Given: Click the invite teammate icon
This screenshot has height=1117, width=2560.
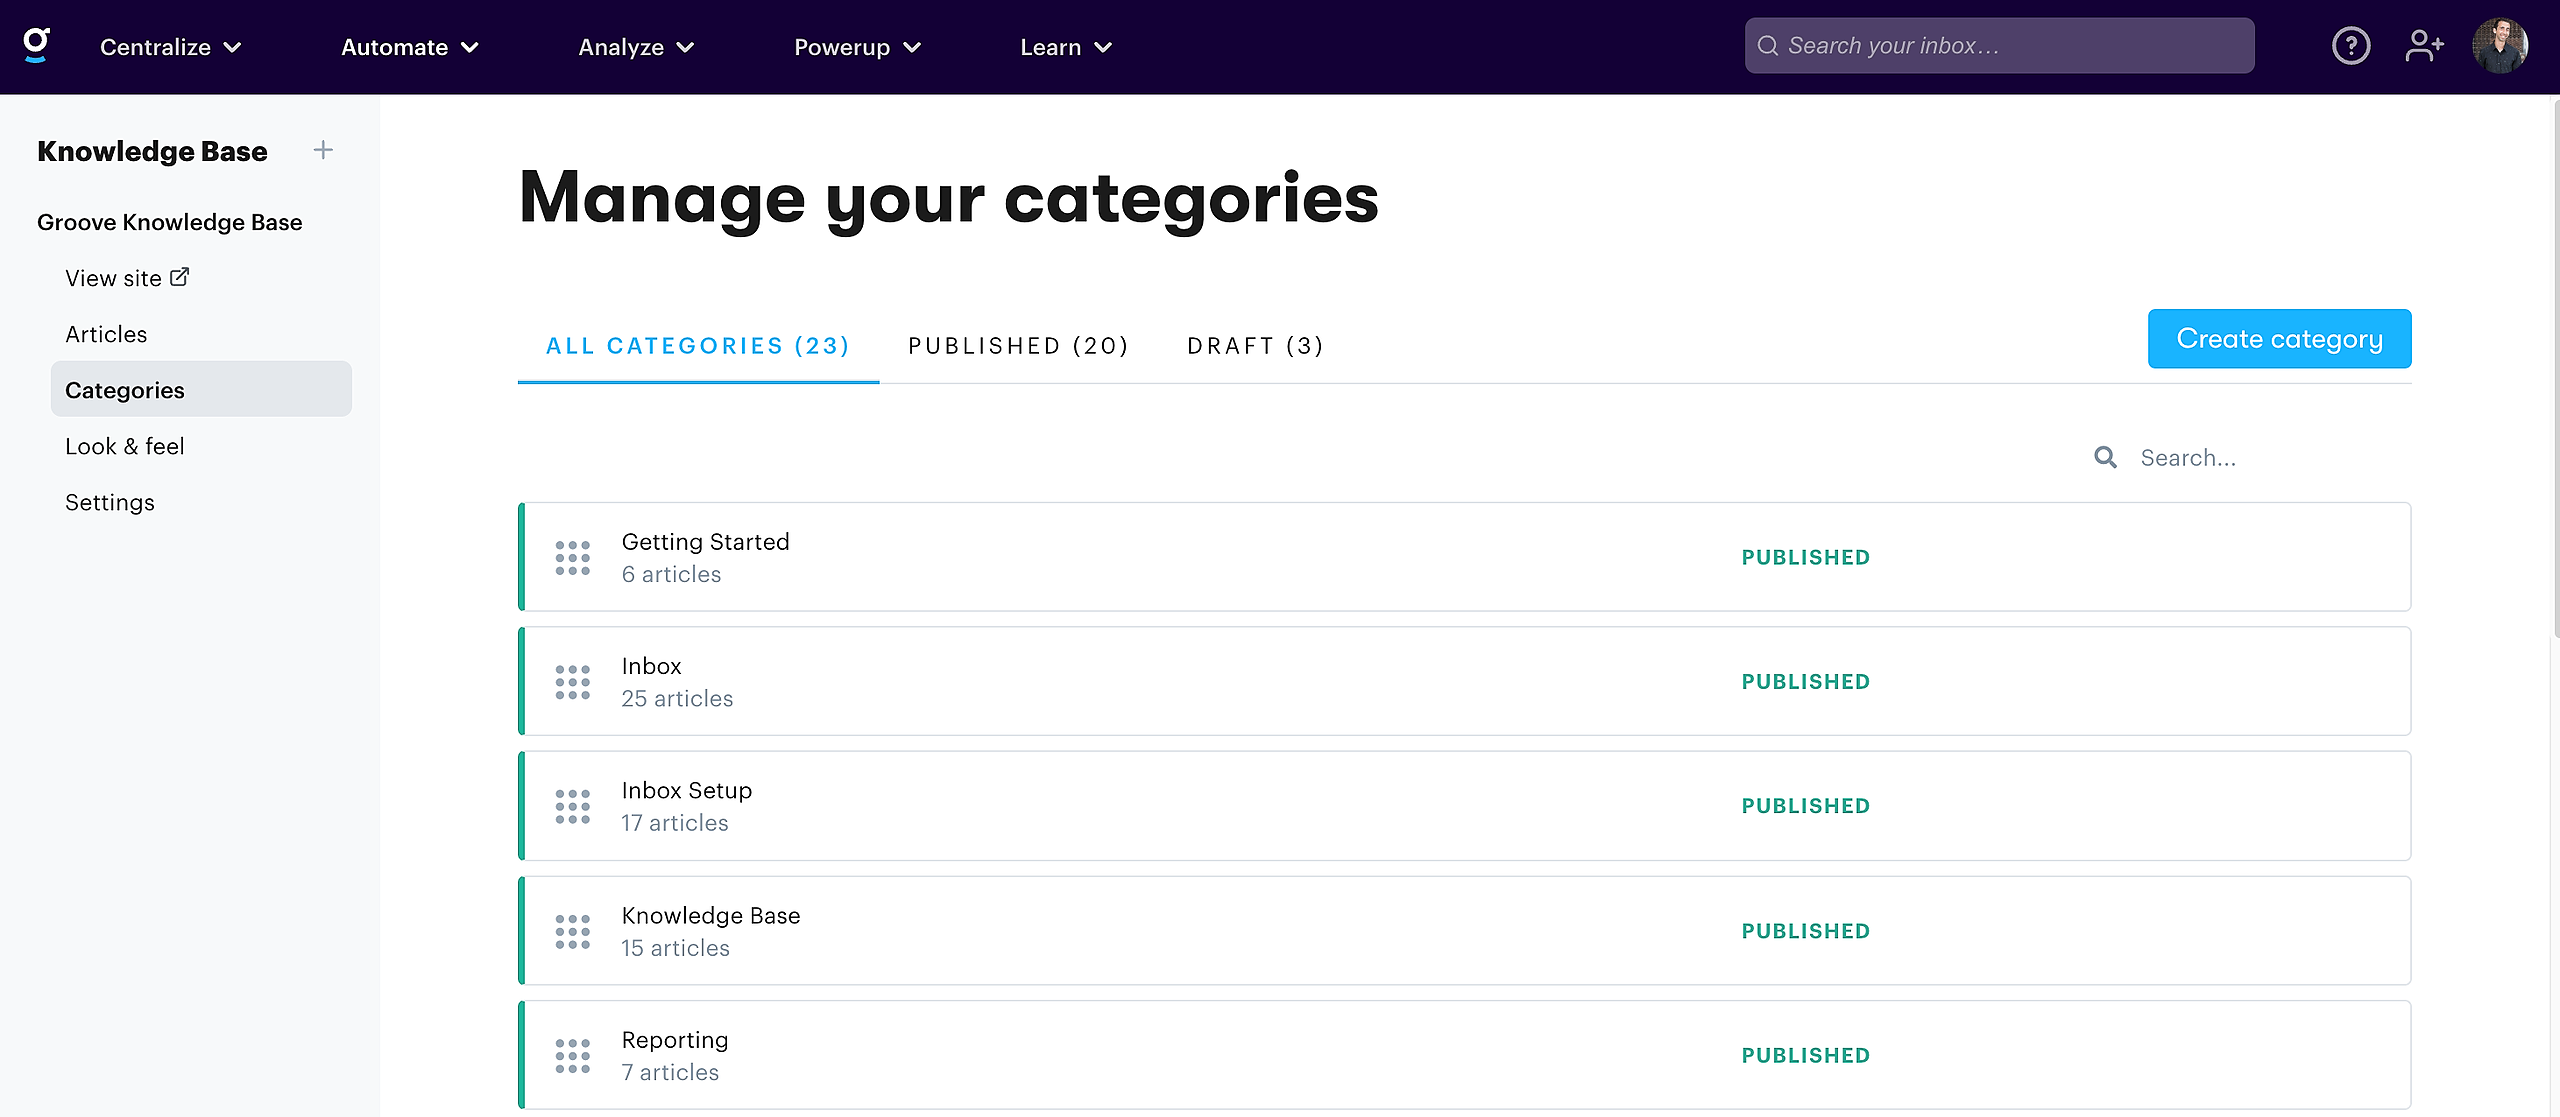Looking at the screenshot, I should pyautogui.click(x=2424, y=46).
